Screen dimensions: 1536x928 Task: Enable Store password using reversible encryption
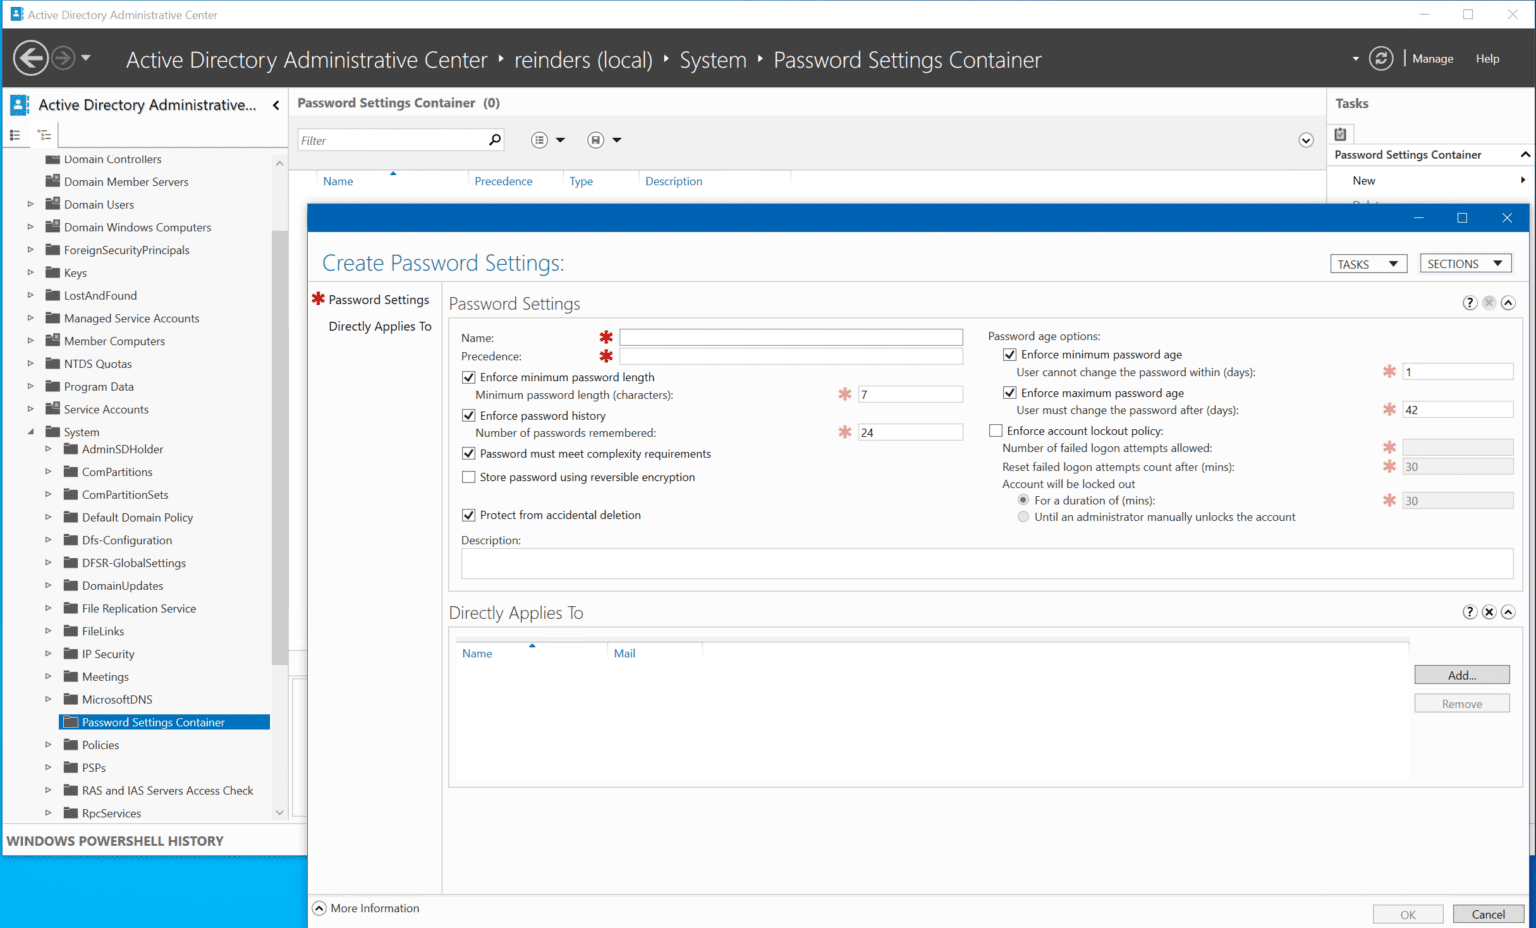click(468, 477)
